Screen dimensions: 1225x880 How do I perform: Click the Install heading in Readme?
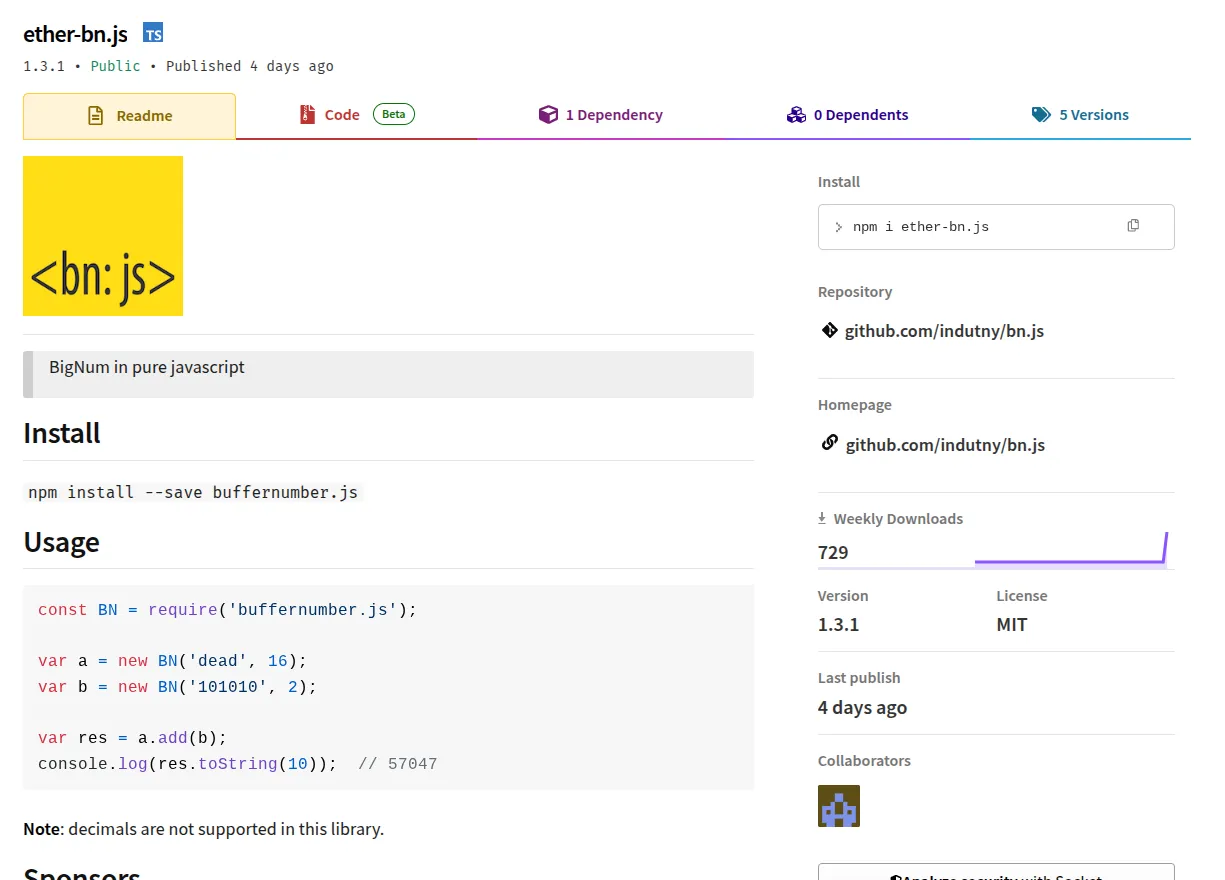click(x=62, y=433)
